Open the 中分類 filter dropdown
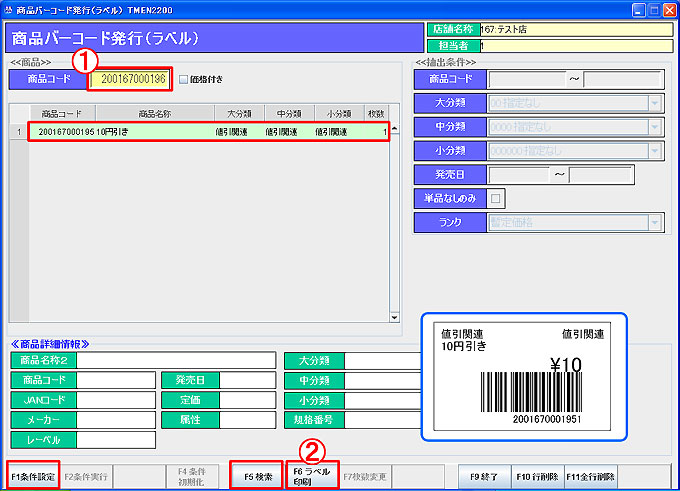Image resolution: width=680 pixels, height=491 pixels. (x=654, y=127)
